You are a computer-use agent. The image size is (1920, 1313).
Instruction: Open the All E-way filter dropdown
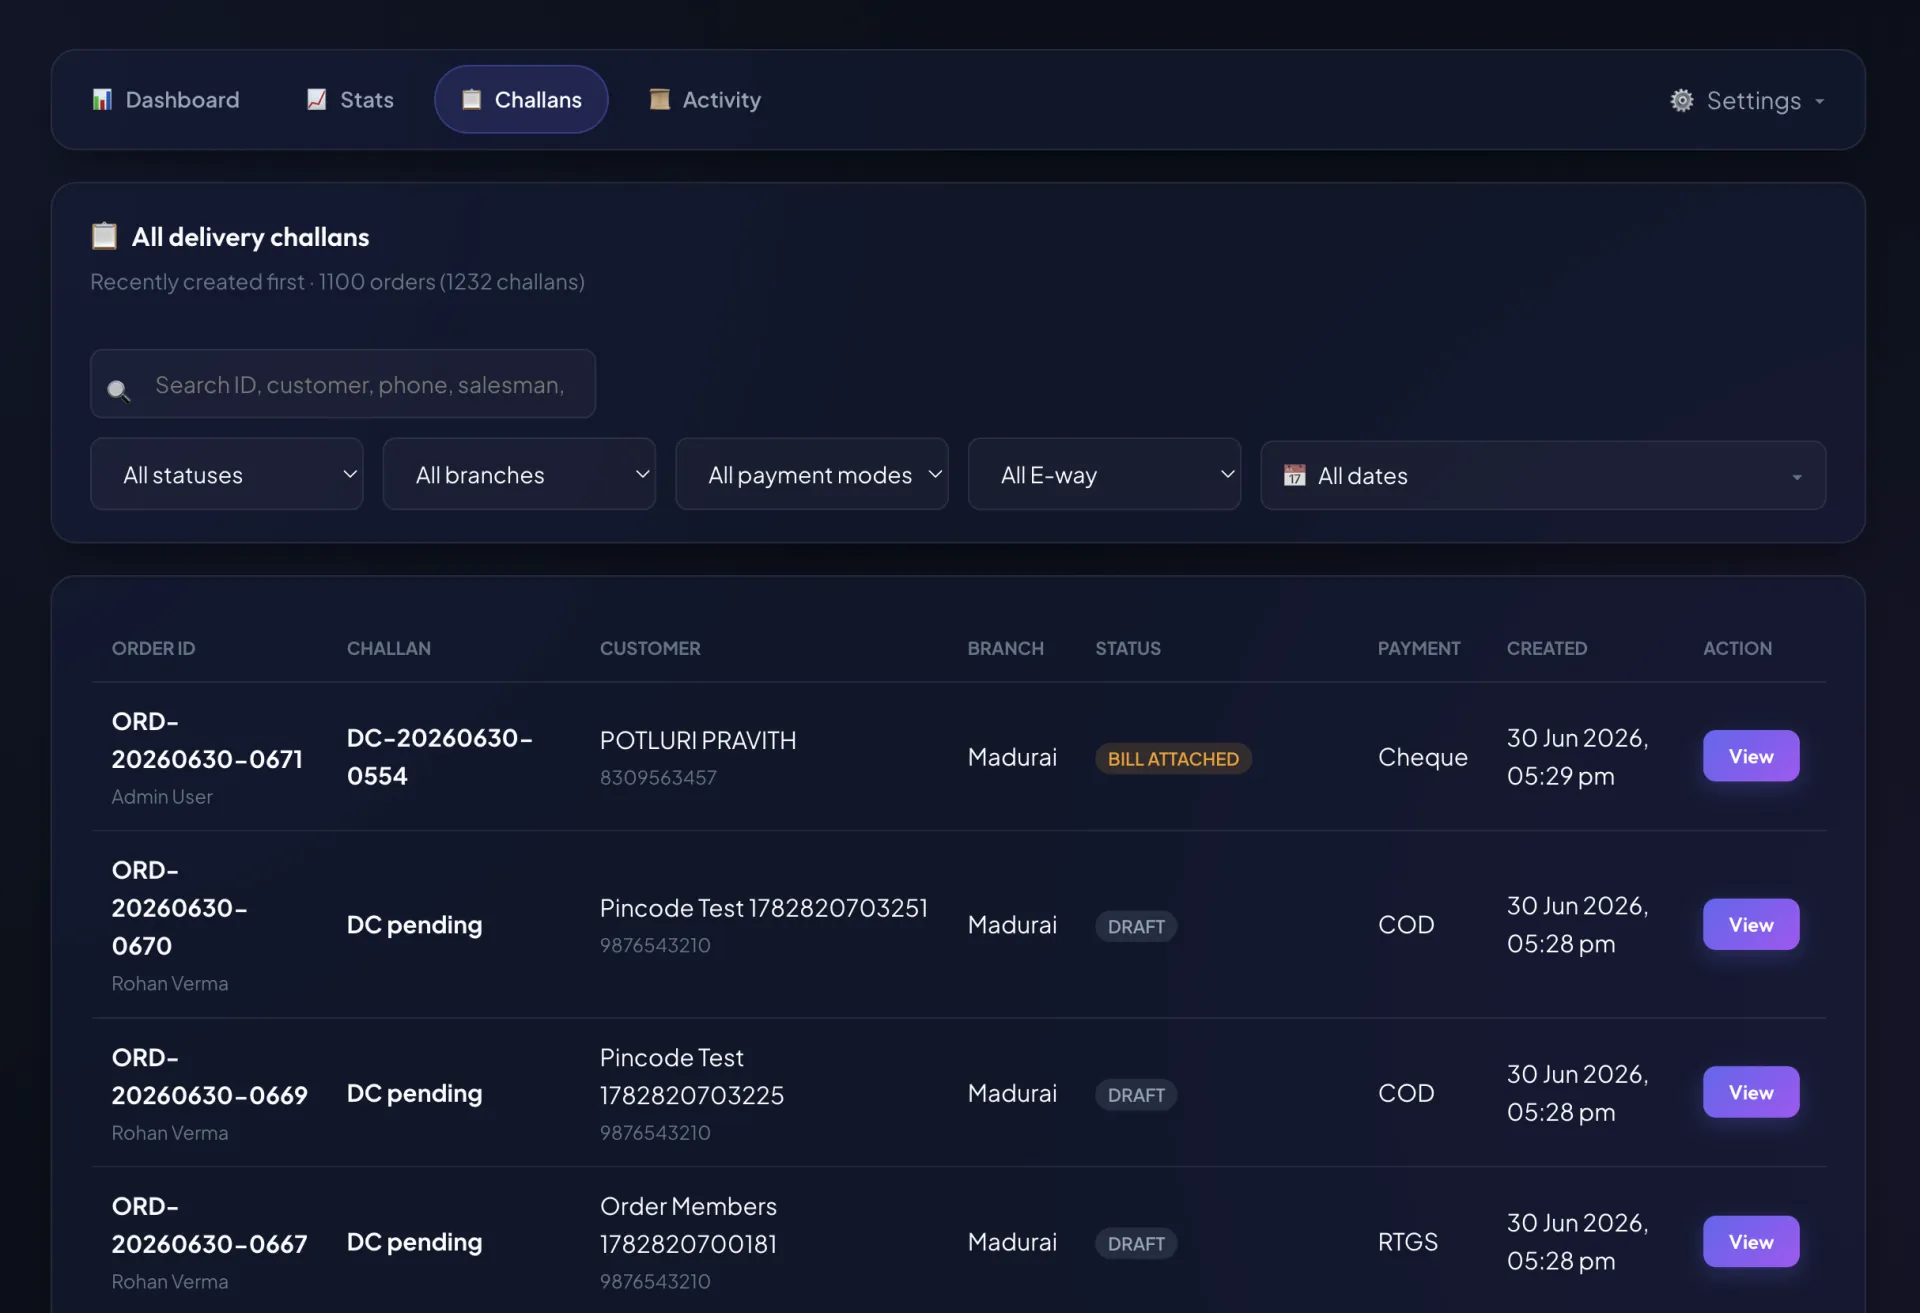click(1104, 474)
